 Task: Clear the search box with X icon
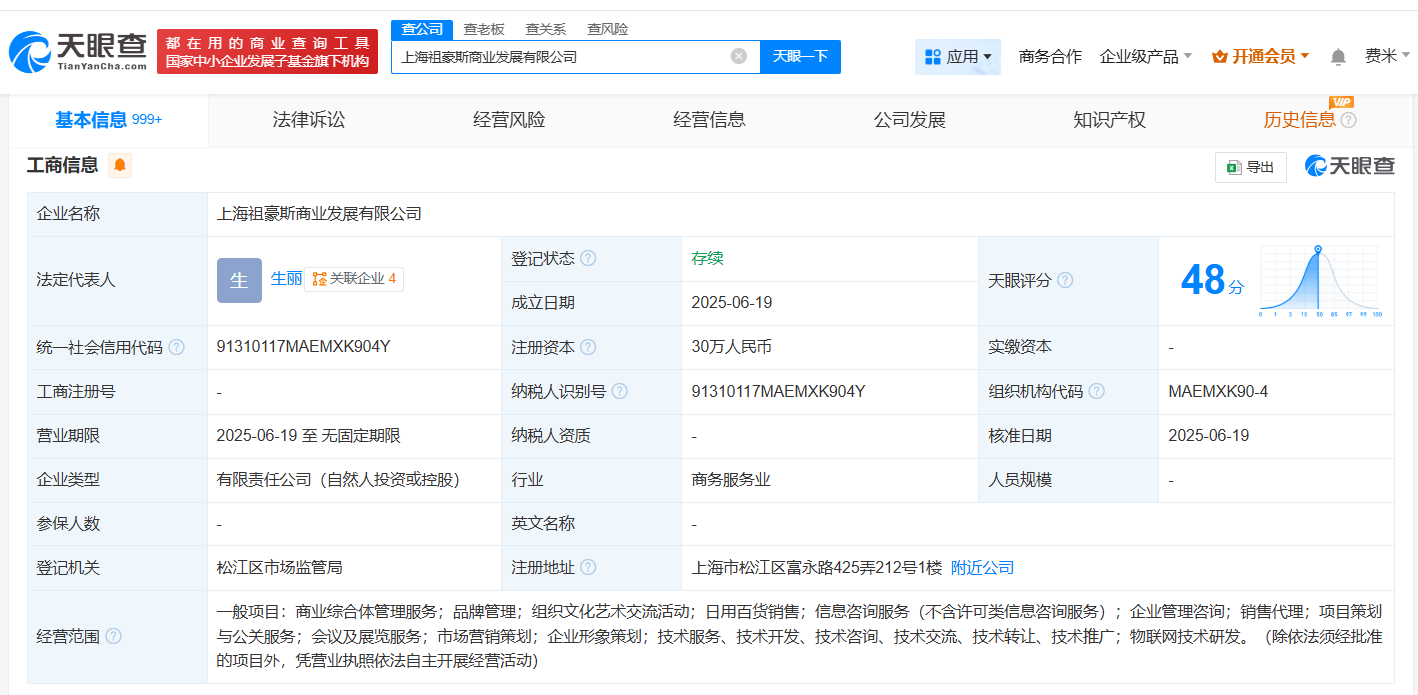click(x=739, y=56)
